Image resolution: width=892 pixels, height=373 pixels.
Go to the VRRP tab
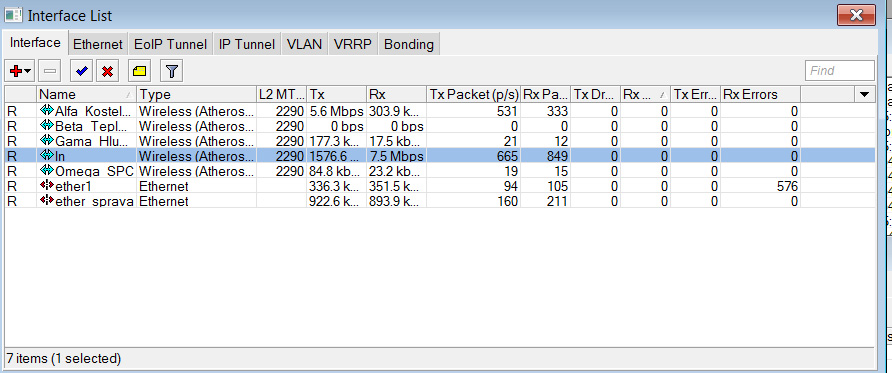(353, 44)
